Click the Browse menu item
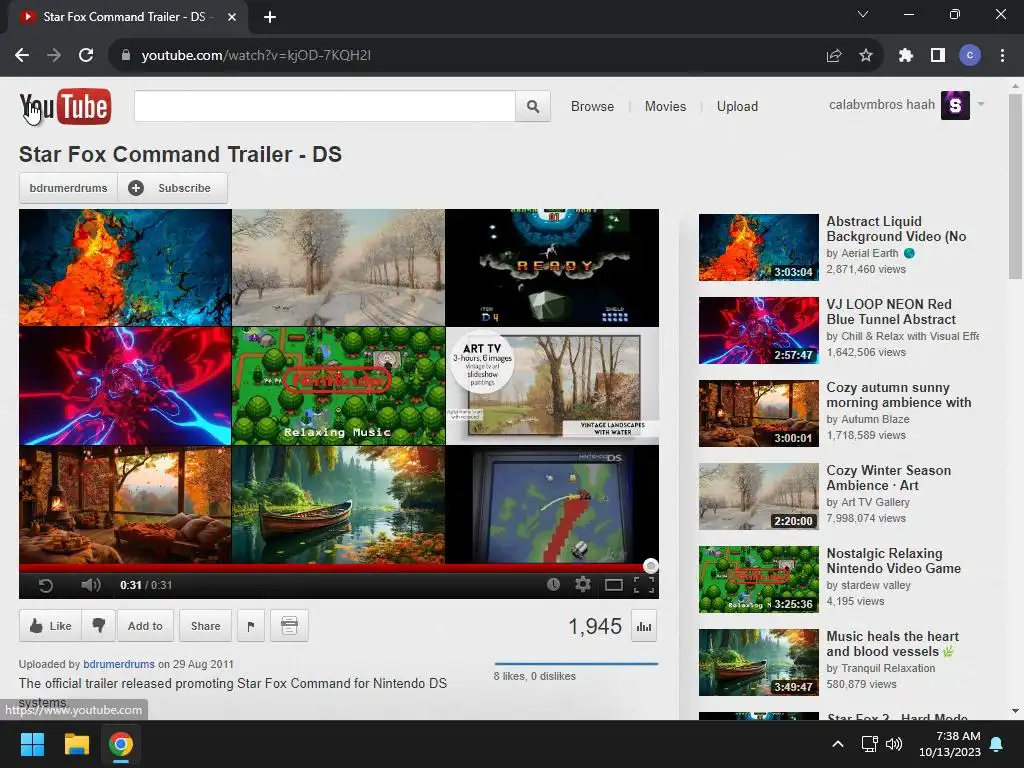The width and height of the screenshot is (1024, 768). click(592, 106)
